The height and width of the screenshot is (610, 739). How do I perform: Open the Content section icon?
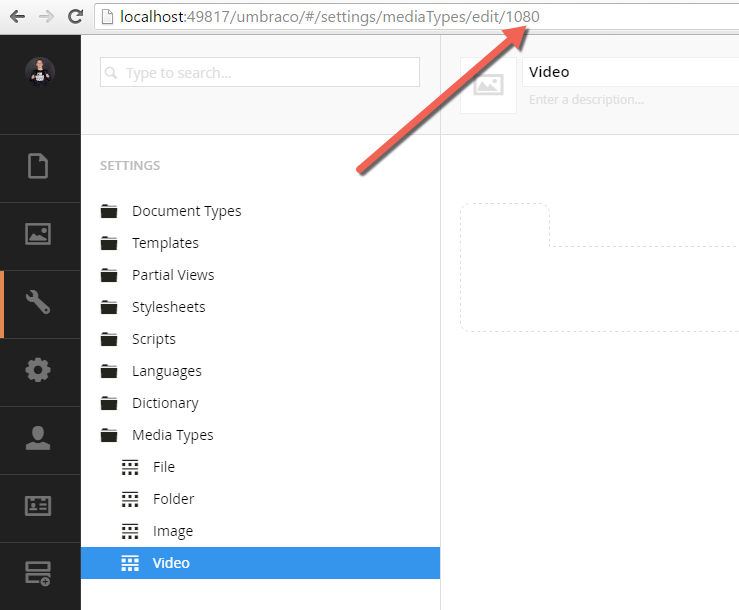pyautogui.click(x=38, y=166)
